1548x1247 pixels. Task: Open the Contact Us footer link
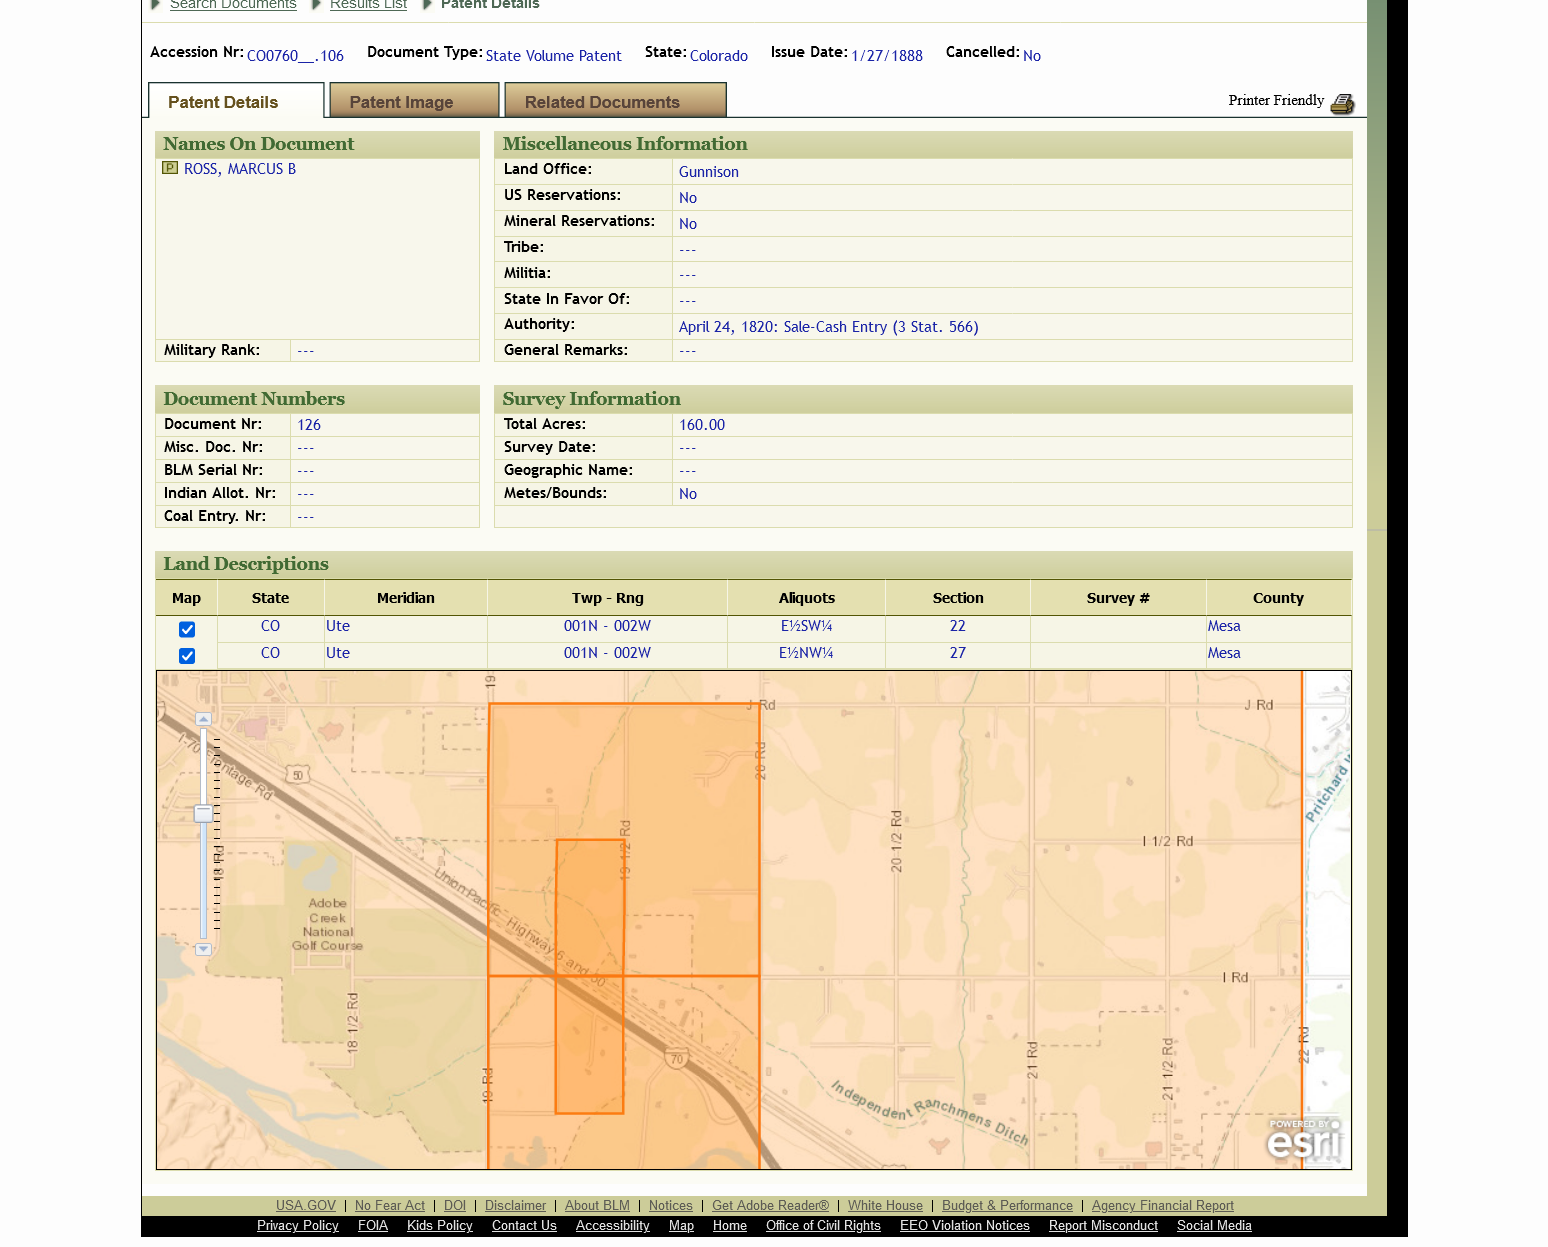pos(524,1225)
